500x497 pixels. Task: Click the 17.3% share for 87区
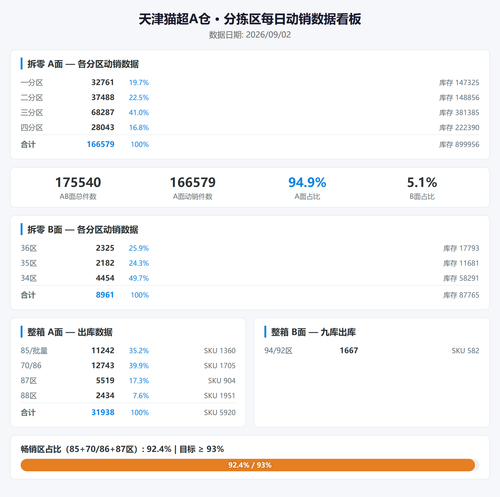click(139, 380)
